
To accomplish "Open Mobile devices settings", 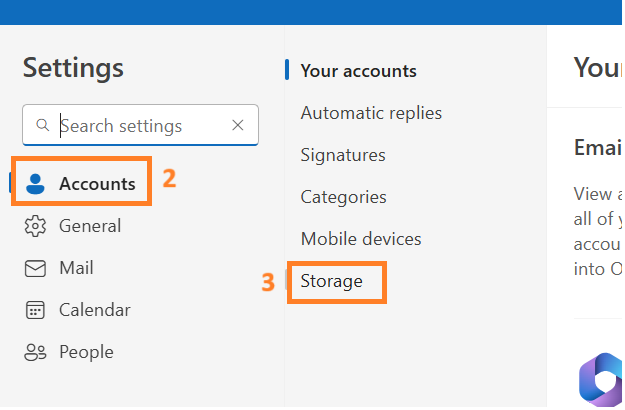I will (x=361, y=239).
